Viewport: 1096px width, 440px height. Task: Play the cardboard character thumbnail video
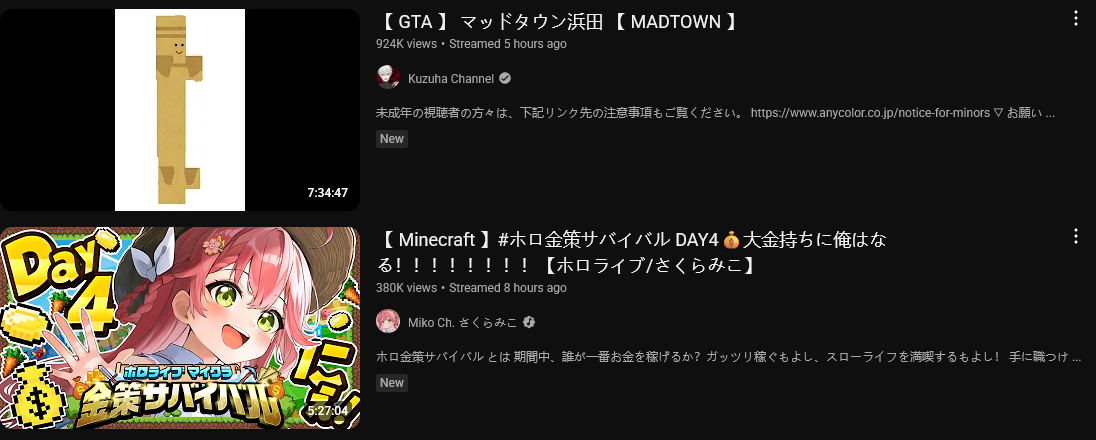[180, 110]
